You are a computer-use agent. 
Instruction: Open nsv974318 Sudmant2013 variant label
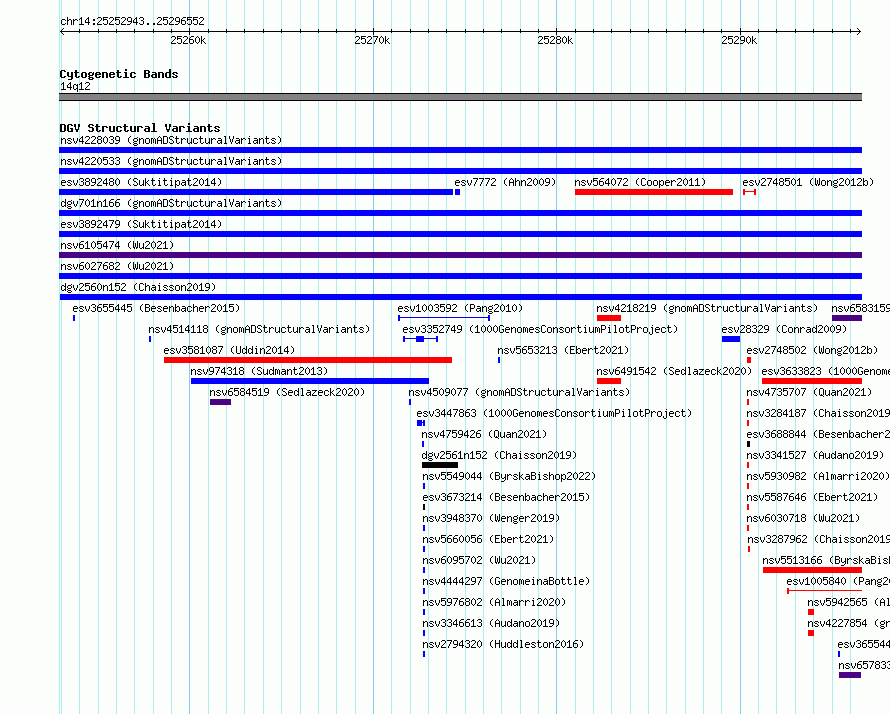[259, 371]
